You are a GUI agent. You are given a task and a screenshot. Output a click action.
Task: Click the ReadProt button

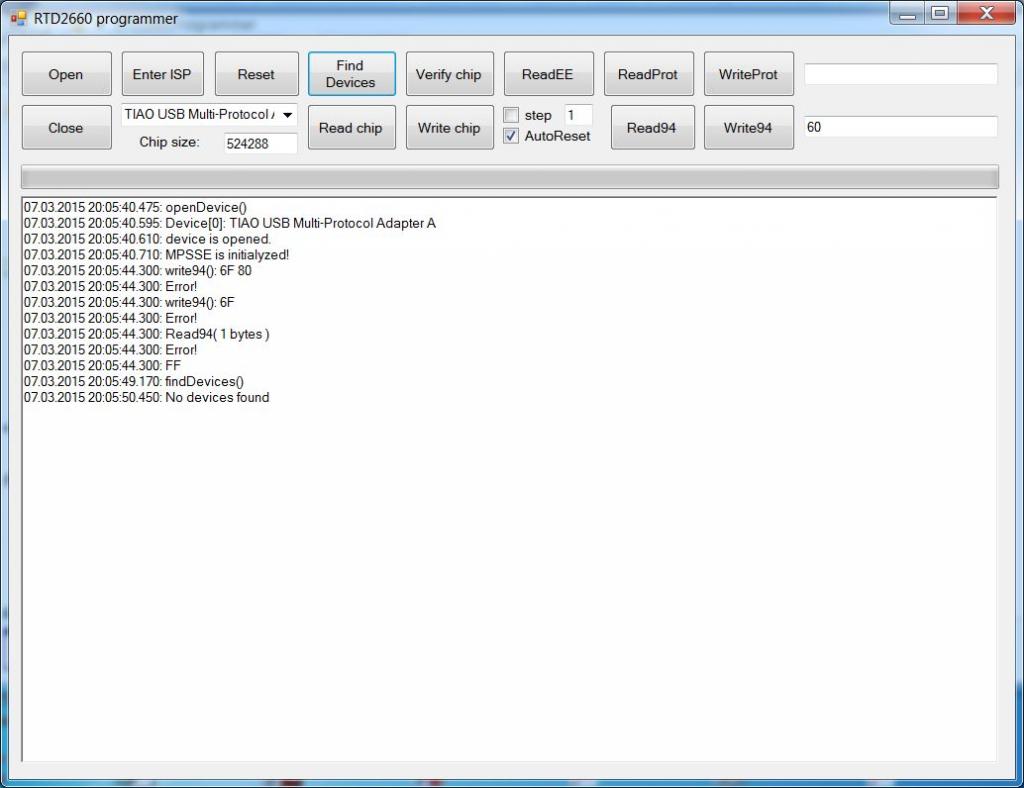(648, 75)
